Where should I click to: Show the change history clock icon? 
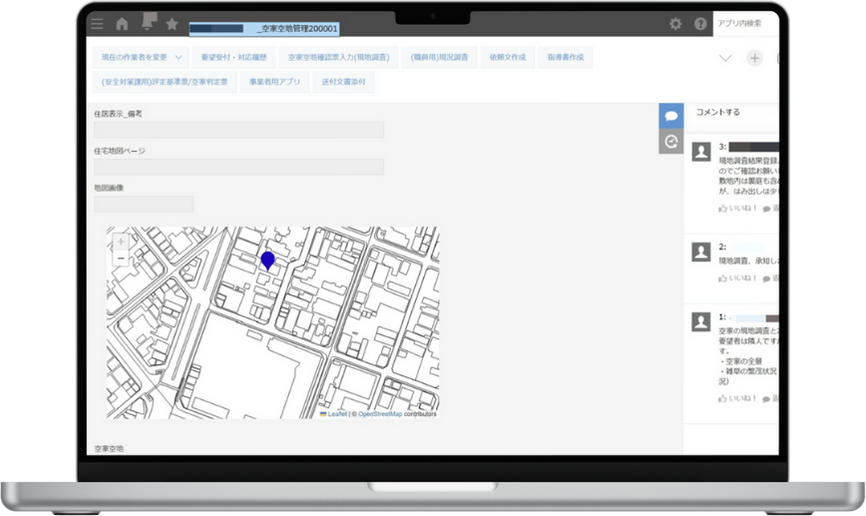(x=671, y=142)
